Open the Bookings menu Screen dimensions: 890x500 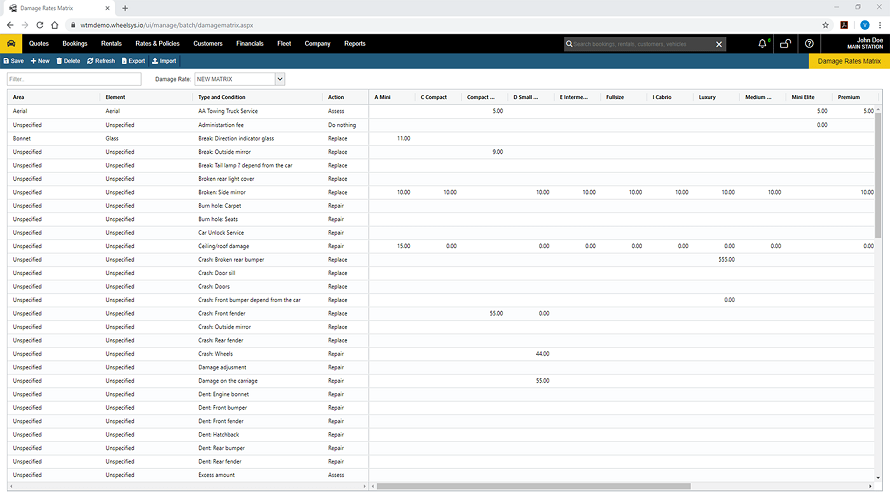75,44
